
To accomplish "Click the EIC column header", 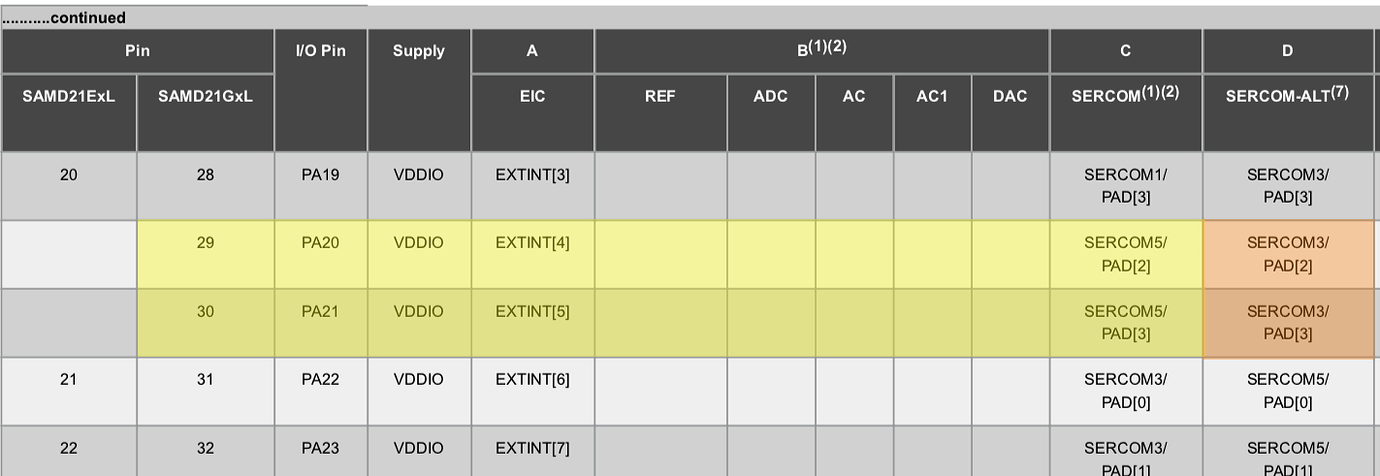I will (x=532, y=96).
